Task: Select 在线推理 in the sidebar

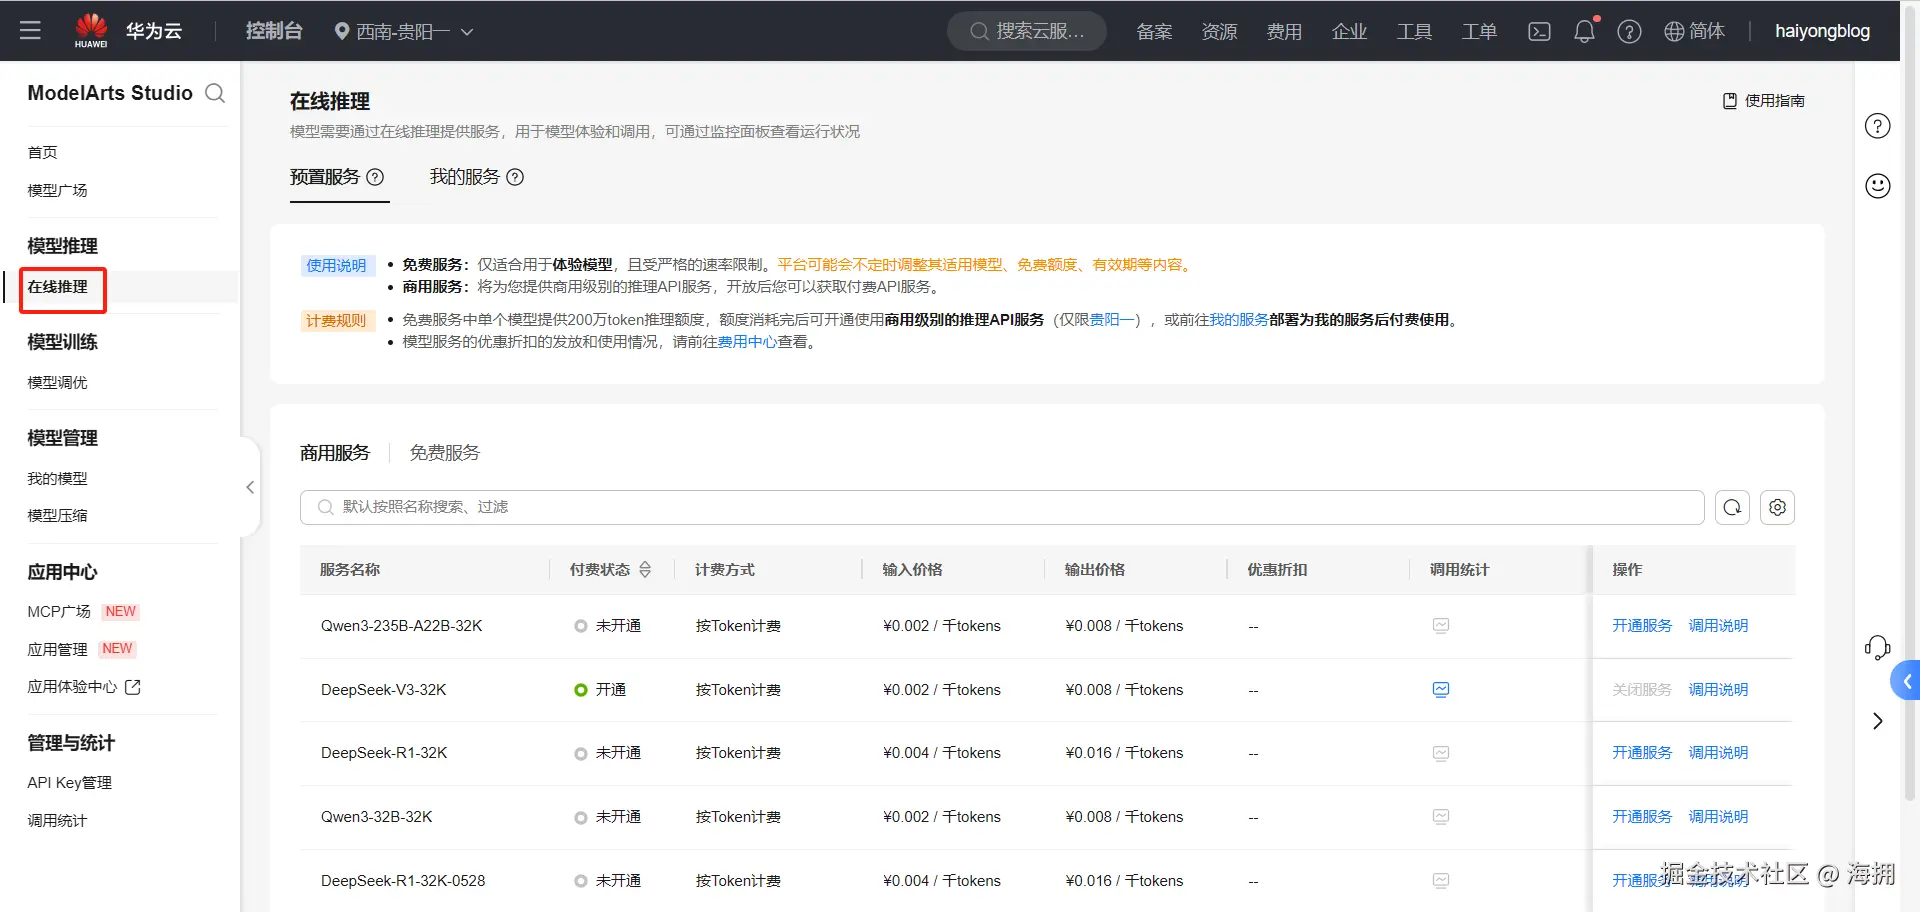Action: 58,287
